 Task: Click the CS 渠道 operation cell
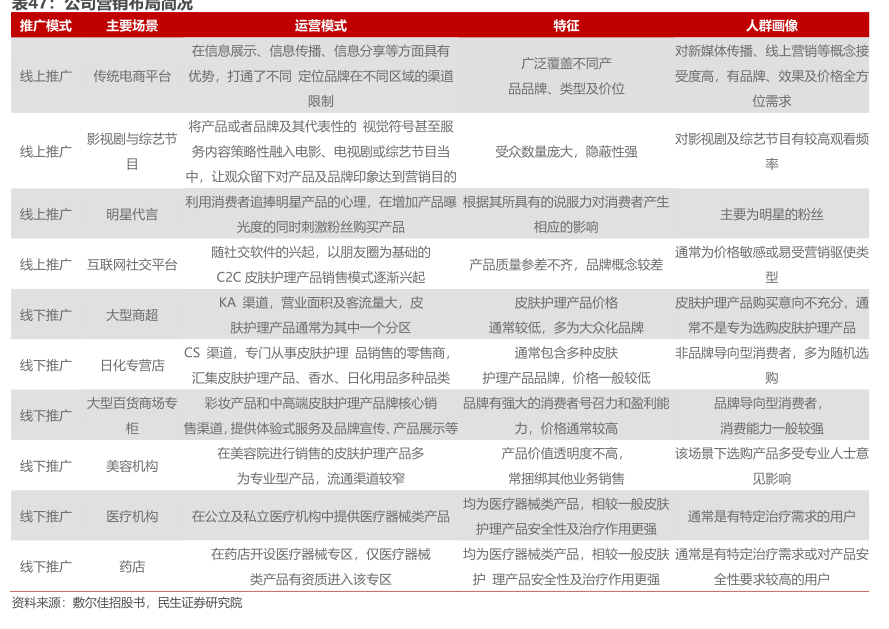[x=321, y=365]
